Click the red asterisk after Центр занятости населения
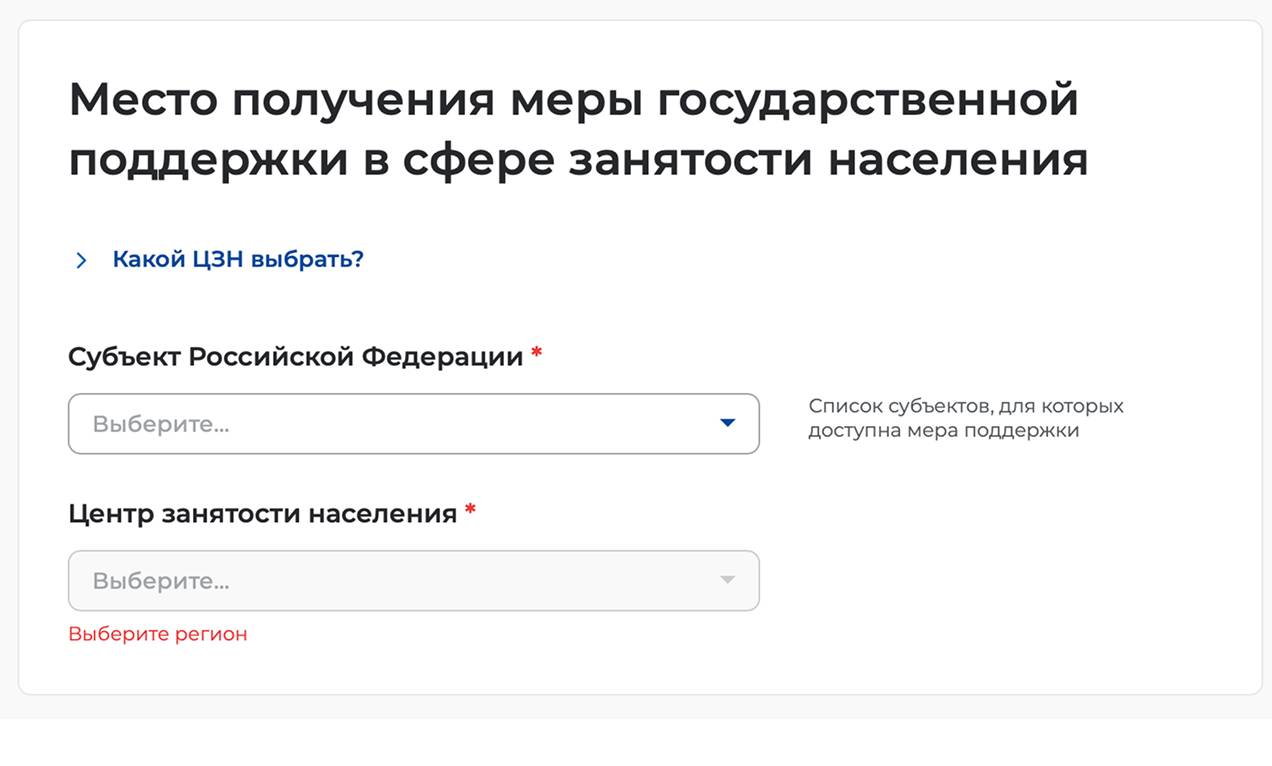 coord(470,511)
